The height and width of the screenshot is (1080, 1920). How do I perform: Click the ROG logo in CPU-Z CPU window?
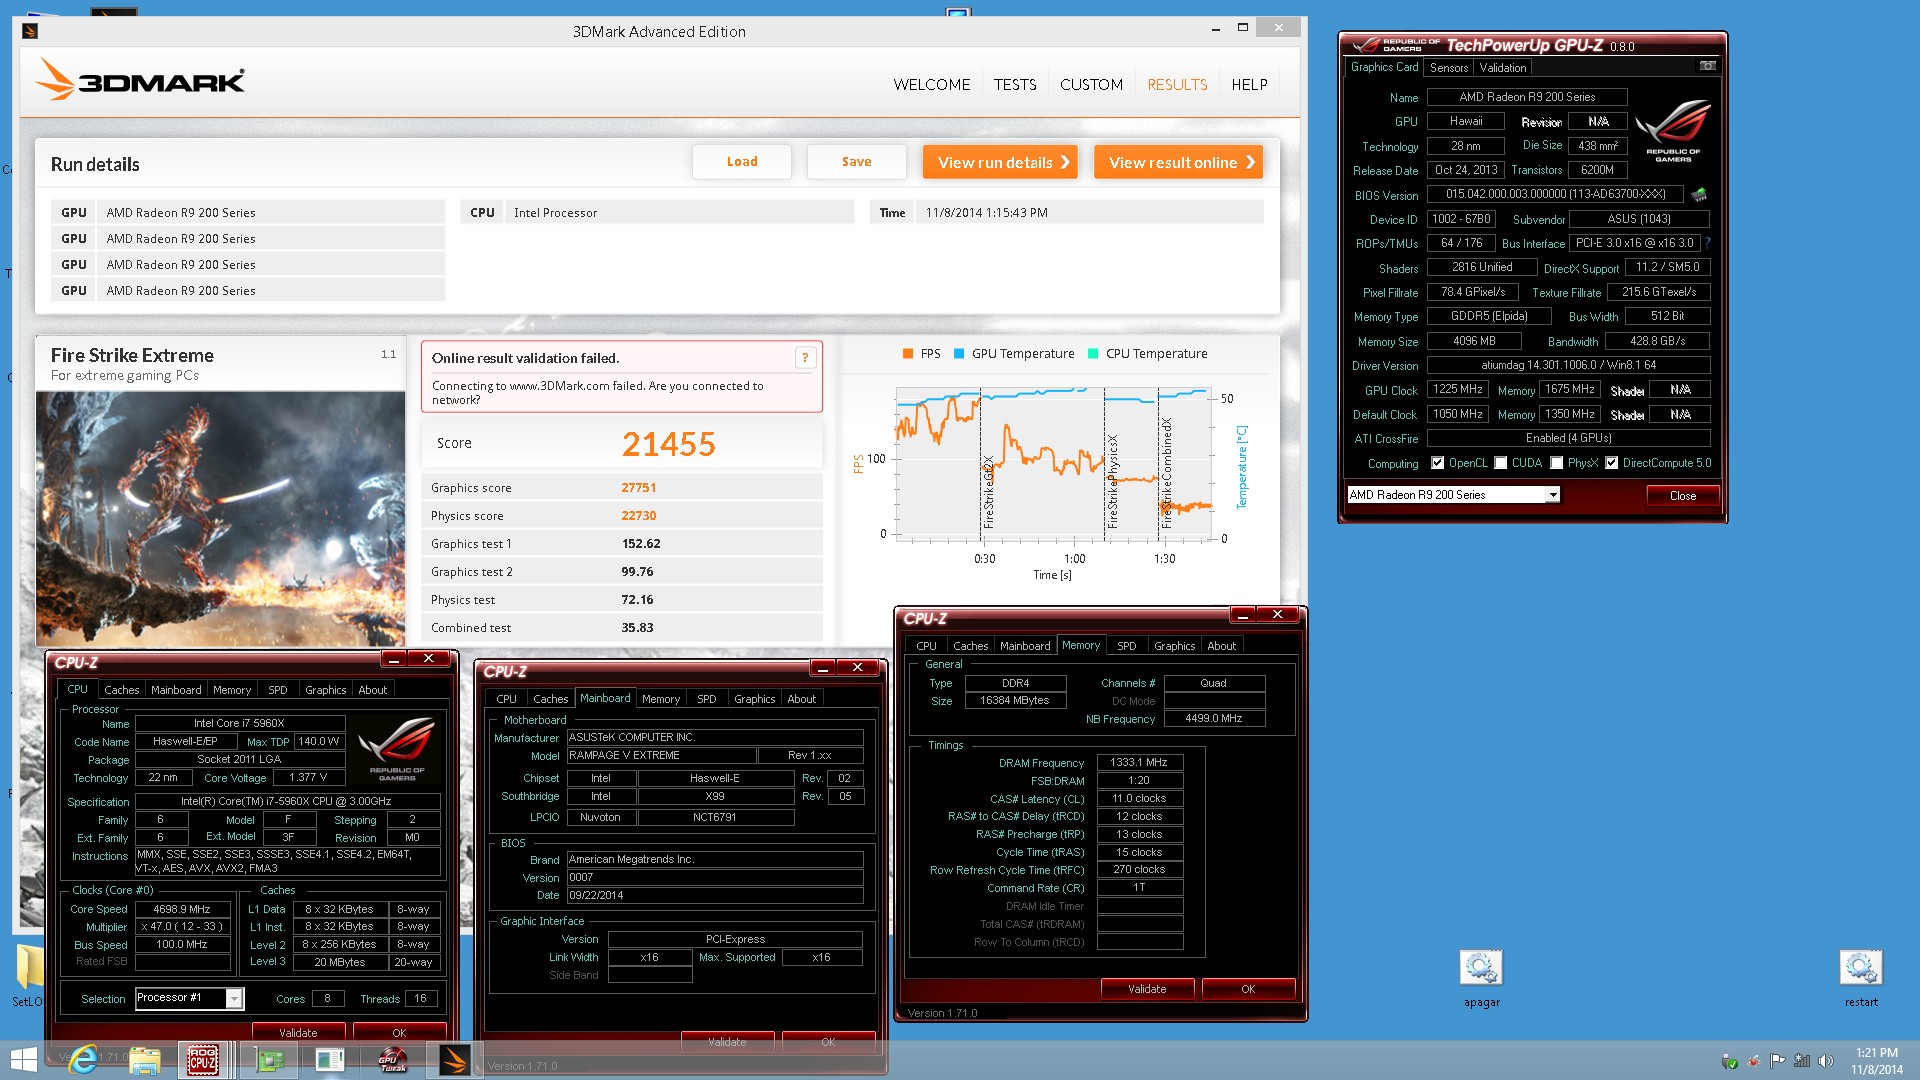coord(397,749)
